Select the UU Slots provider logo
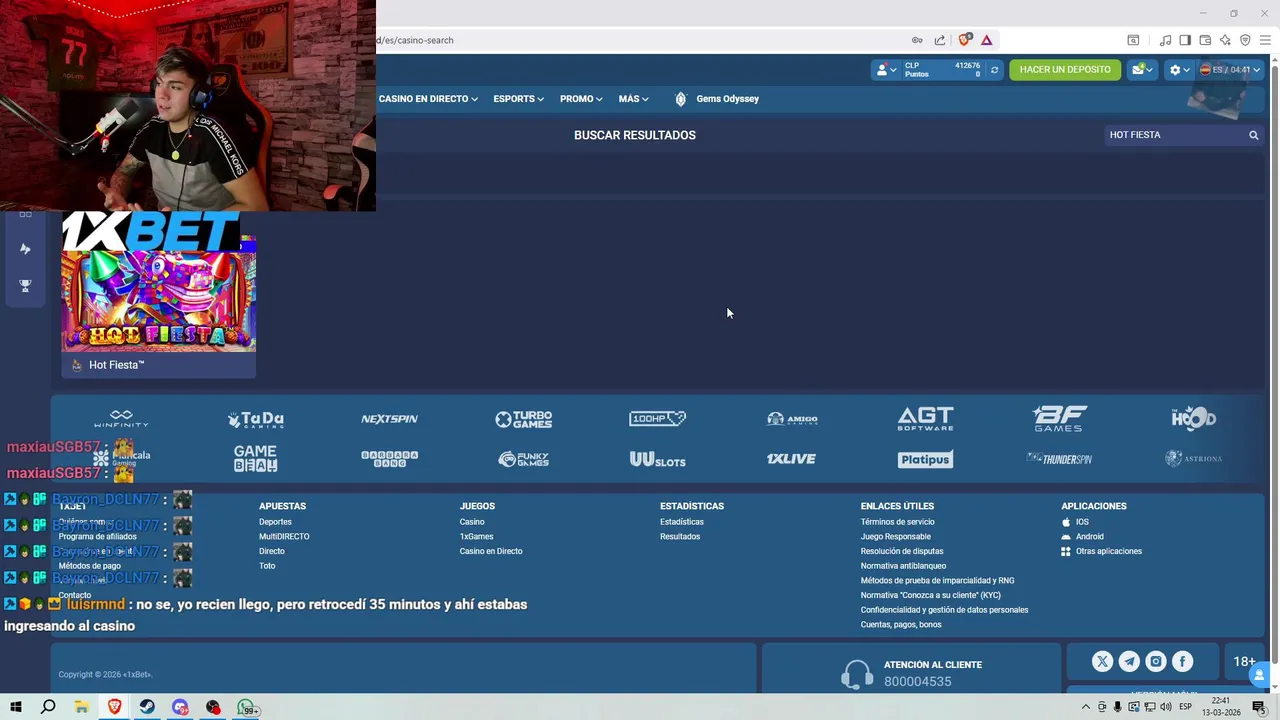The image size is (1280, 720). (x=657, y=459)
